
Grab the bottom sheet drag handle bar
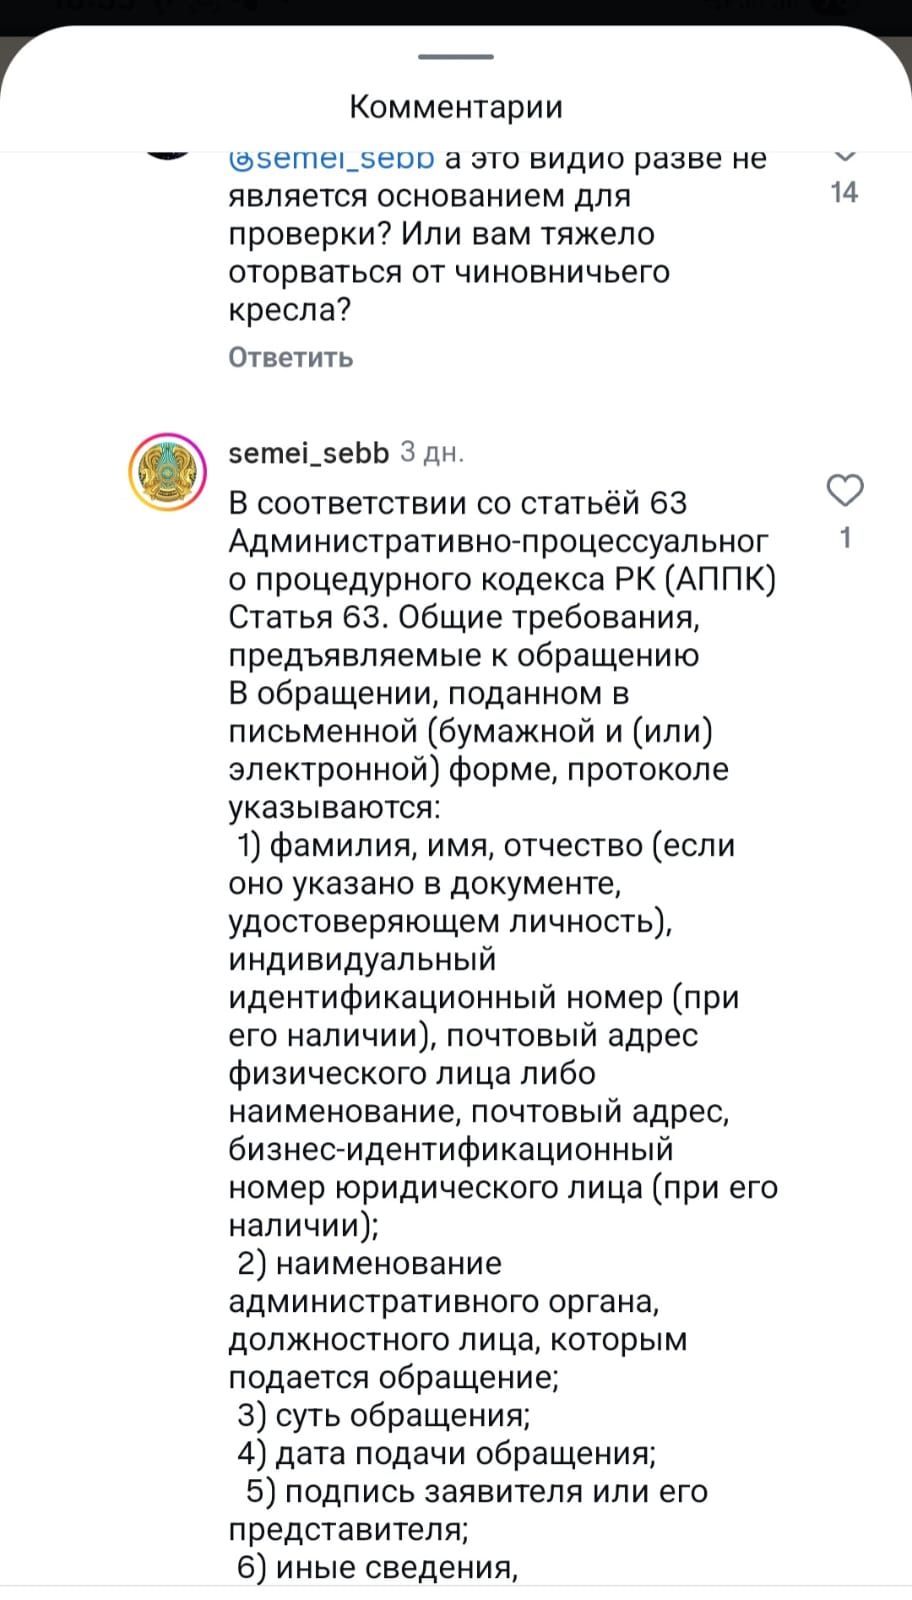pos(456,56)
